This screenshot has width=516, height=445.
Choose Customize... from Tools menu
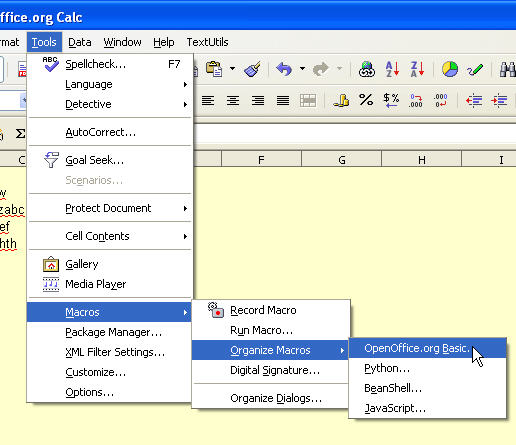point(110,372)
